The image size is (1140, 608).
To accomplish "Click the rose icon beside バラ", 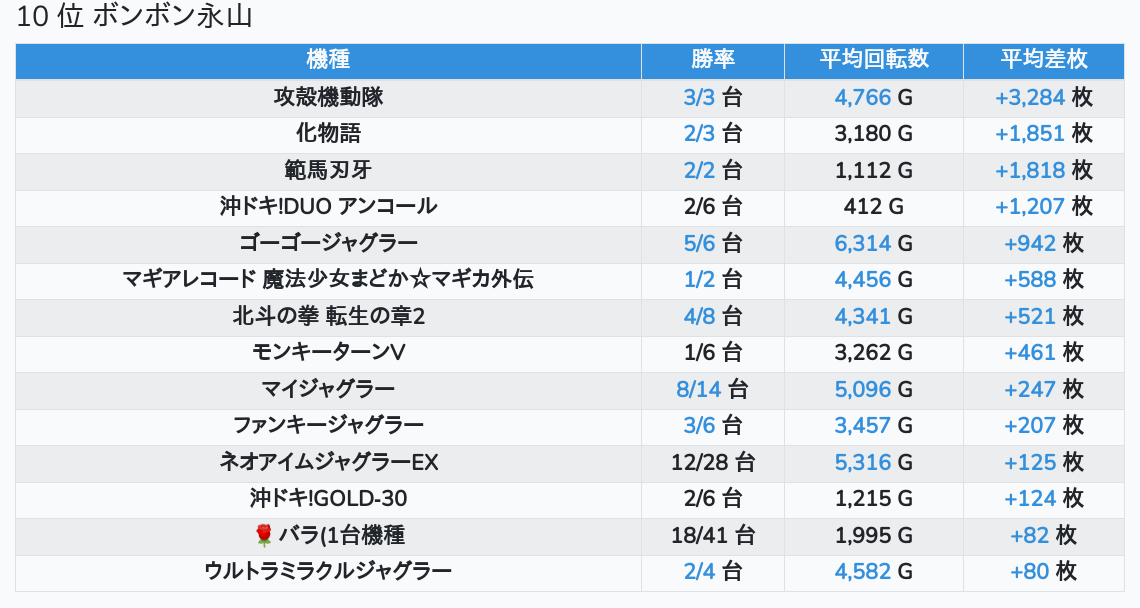I will (264, 536).
